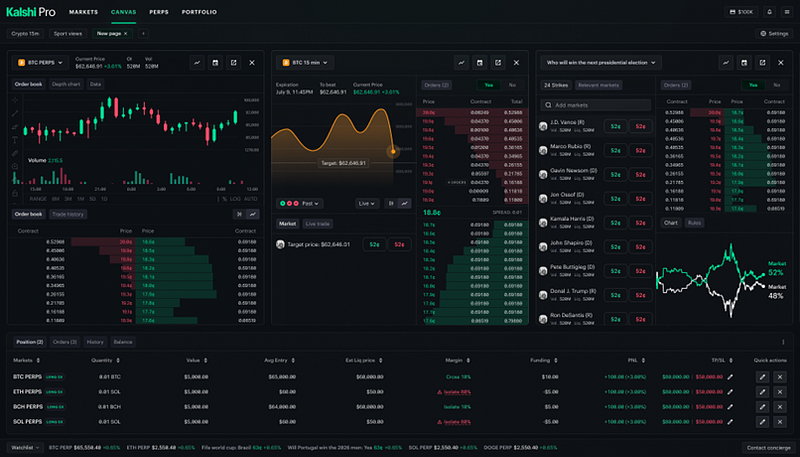Viewport: 800px width, 457px height.
Task: Sort positions by Margin column
Action: 458,361
